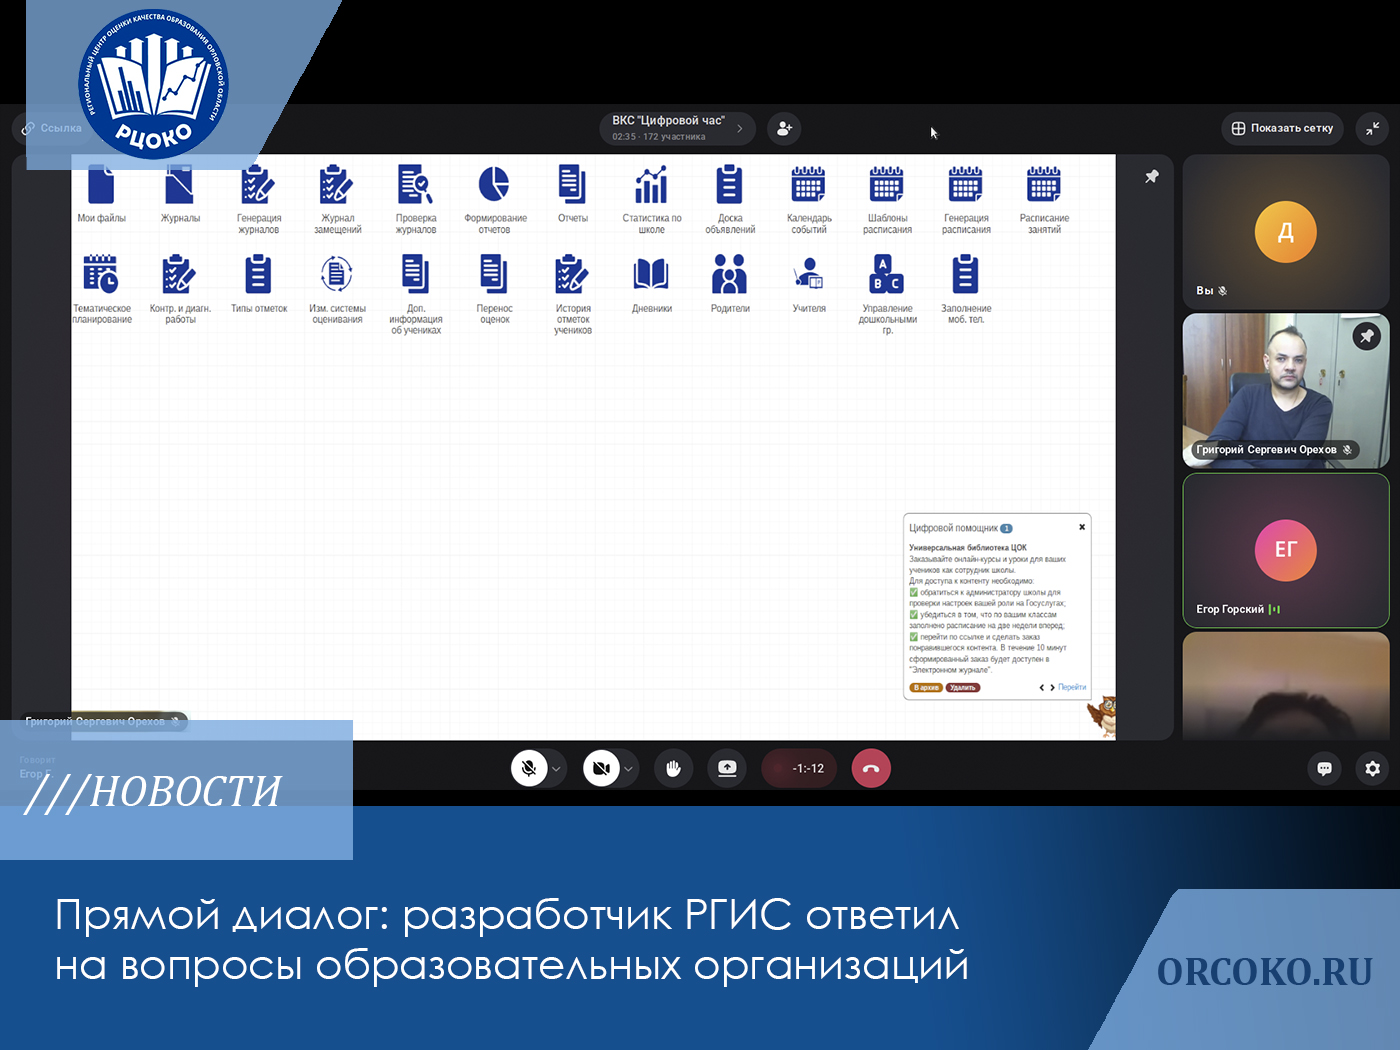Click the Дневники book icon
The image size is (1400, 1050).
pyautogui.click(x=651, y=274)
